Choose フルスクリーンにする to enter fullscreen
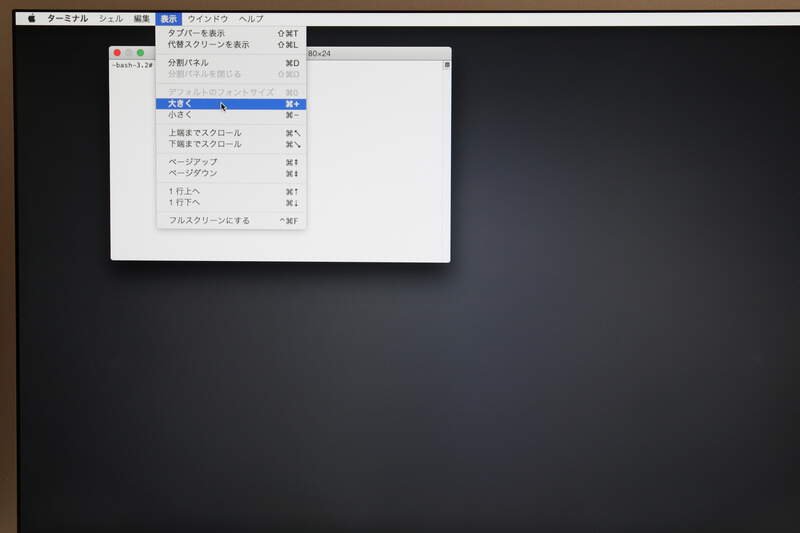The width and height of the screenshot is (800, 533). [x=209, y=220]
